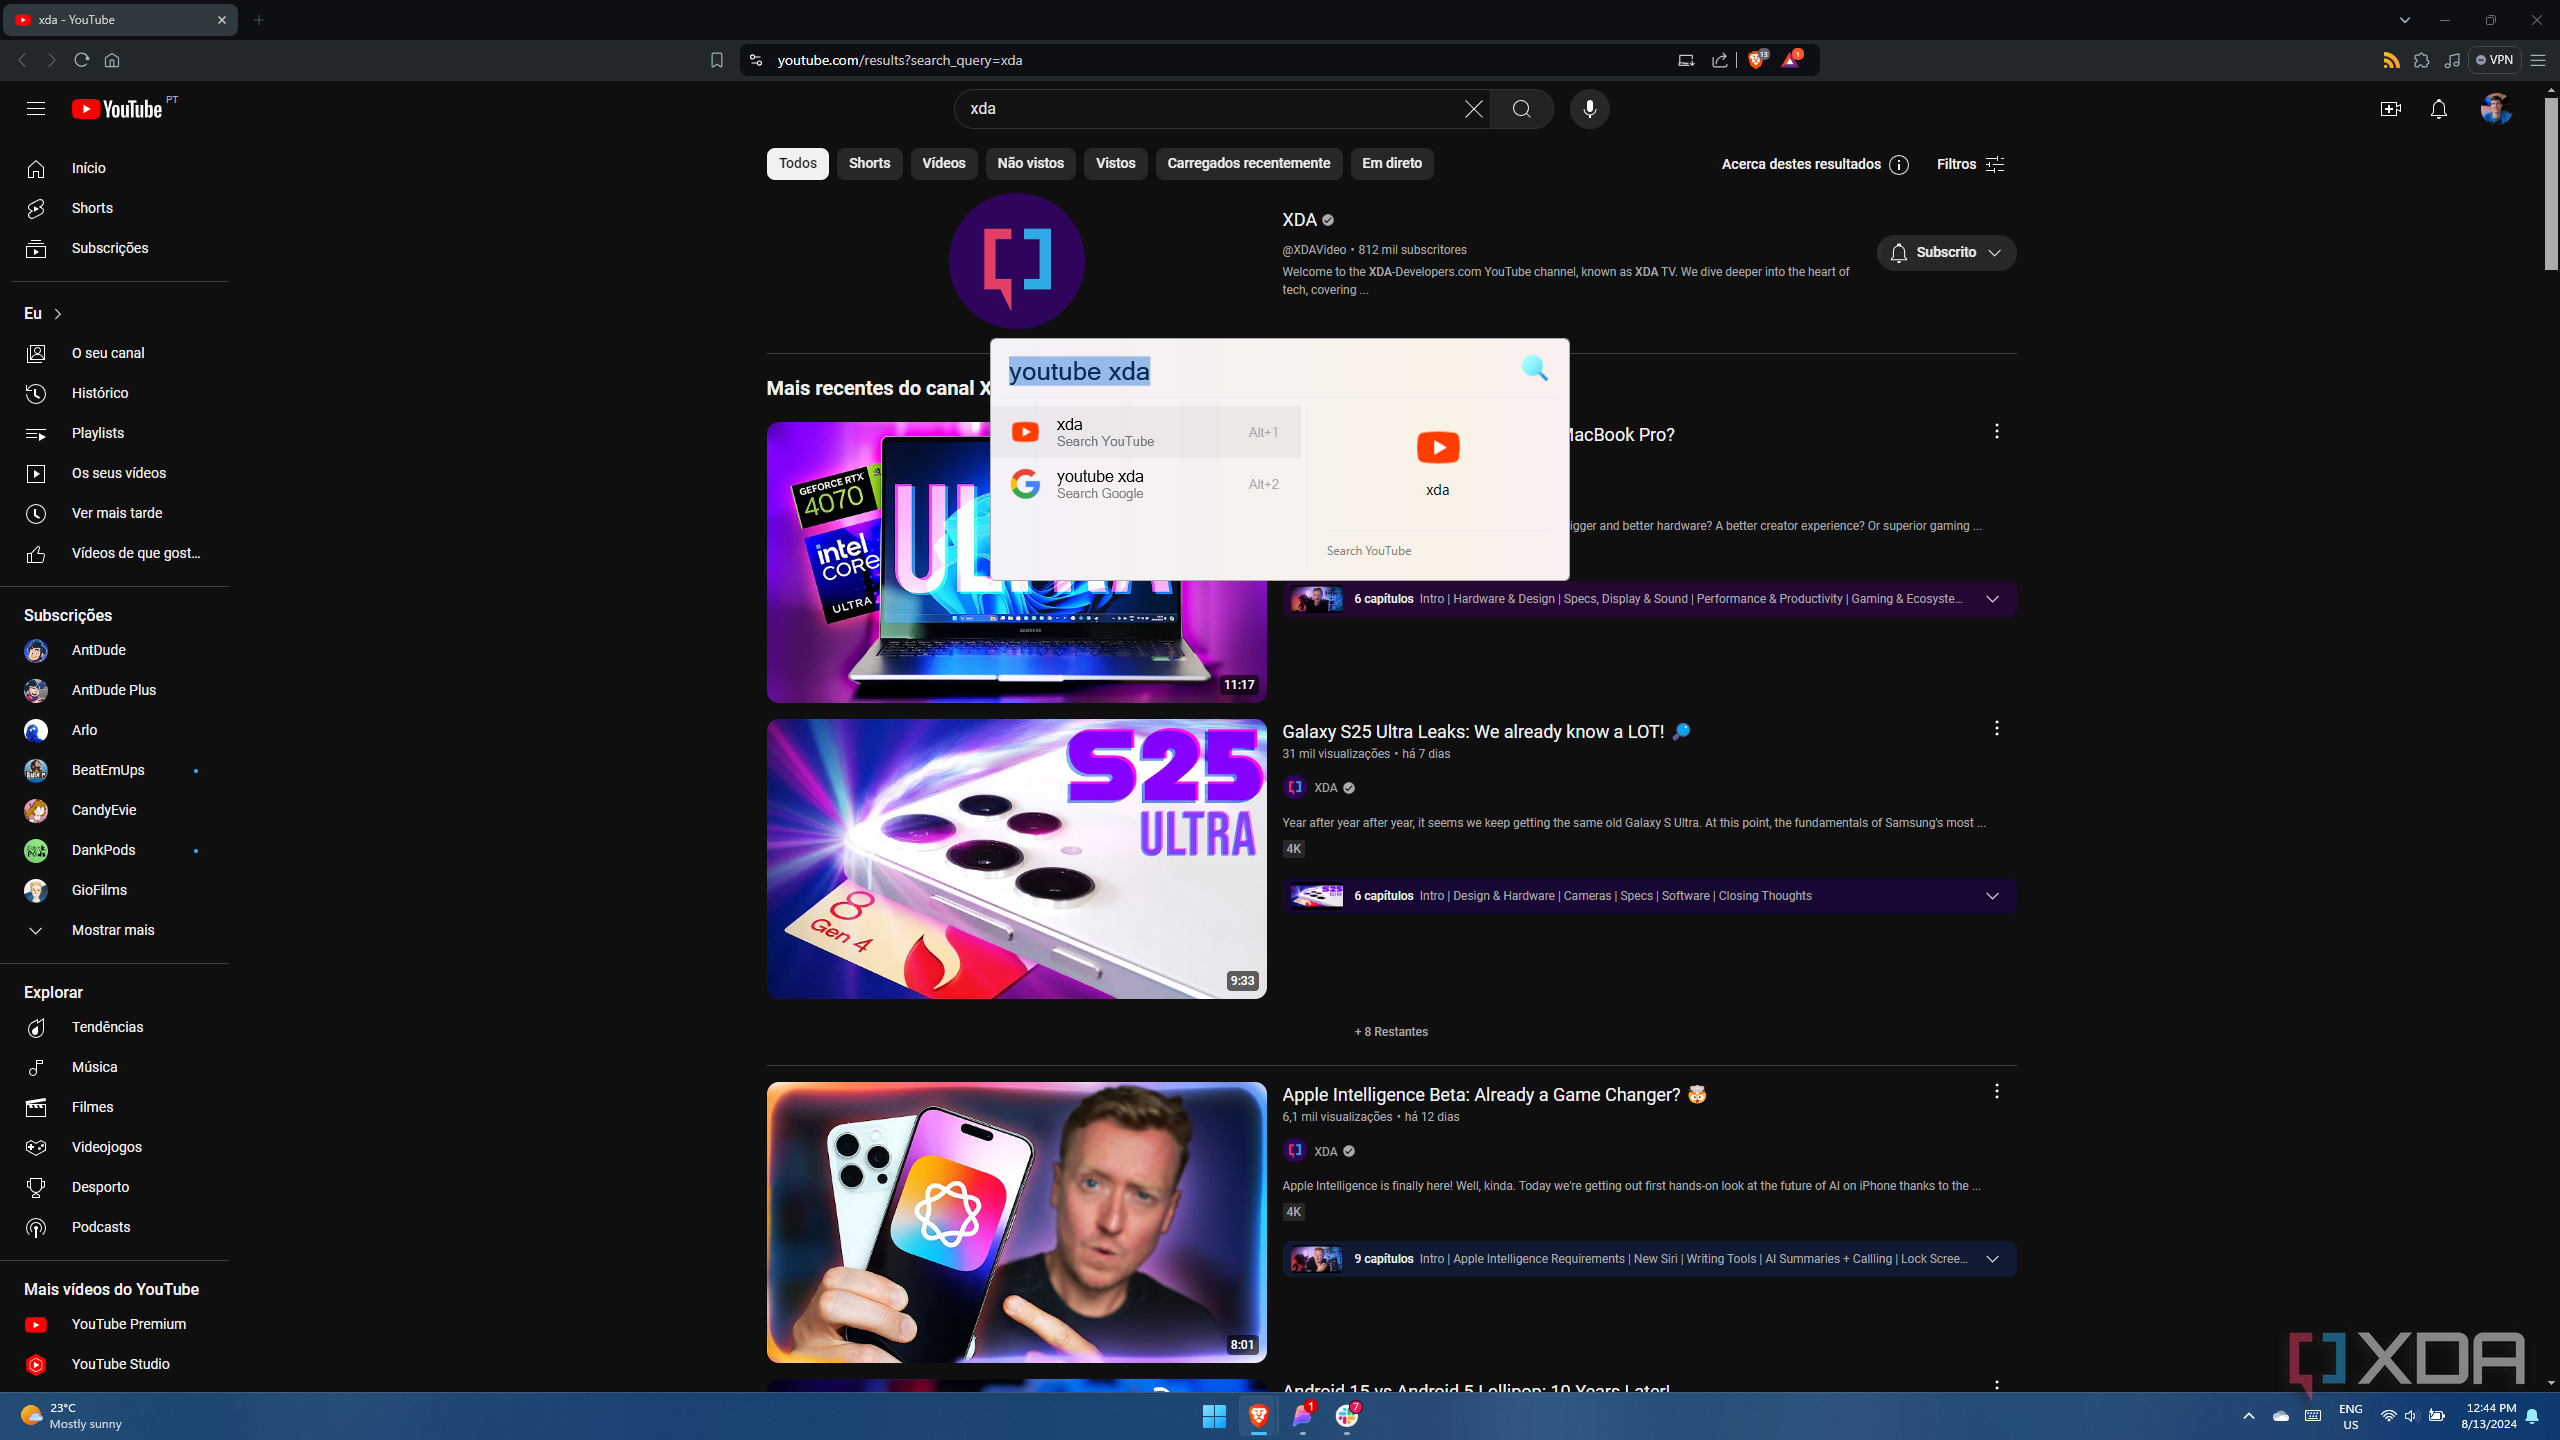Expand chapters for Galaxy S25 Ultra video
Screen dimensions: 2560x1440
click(x=1992, y=896)
